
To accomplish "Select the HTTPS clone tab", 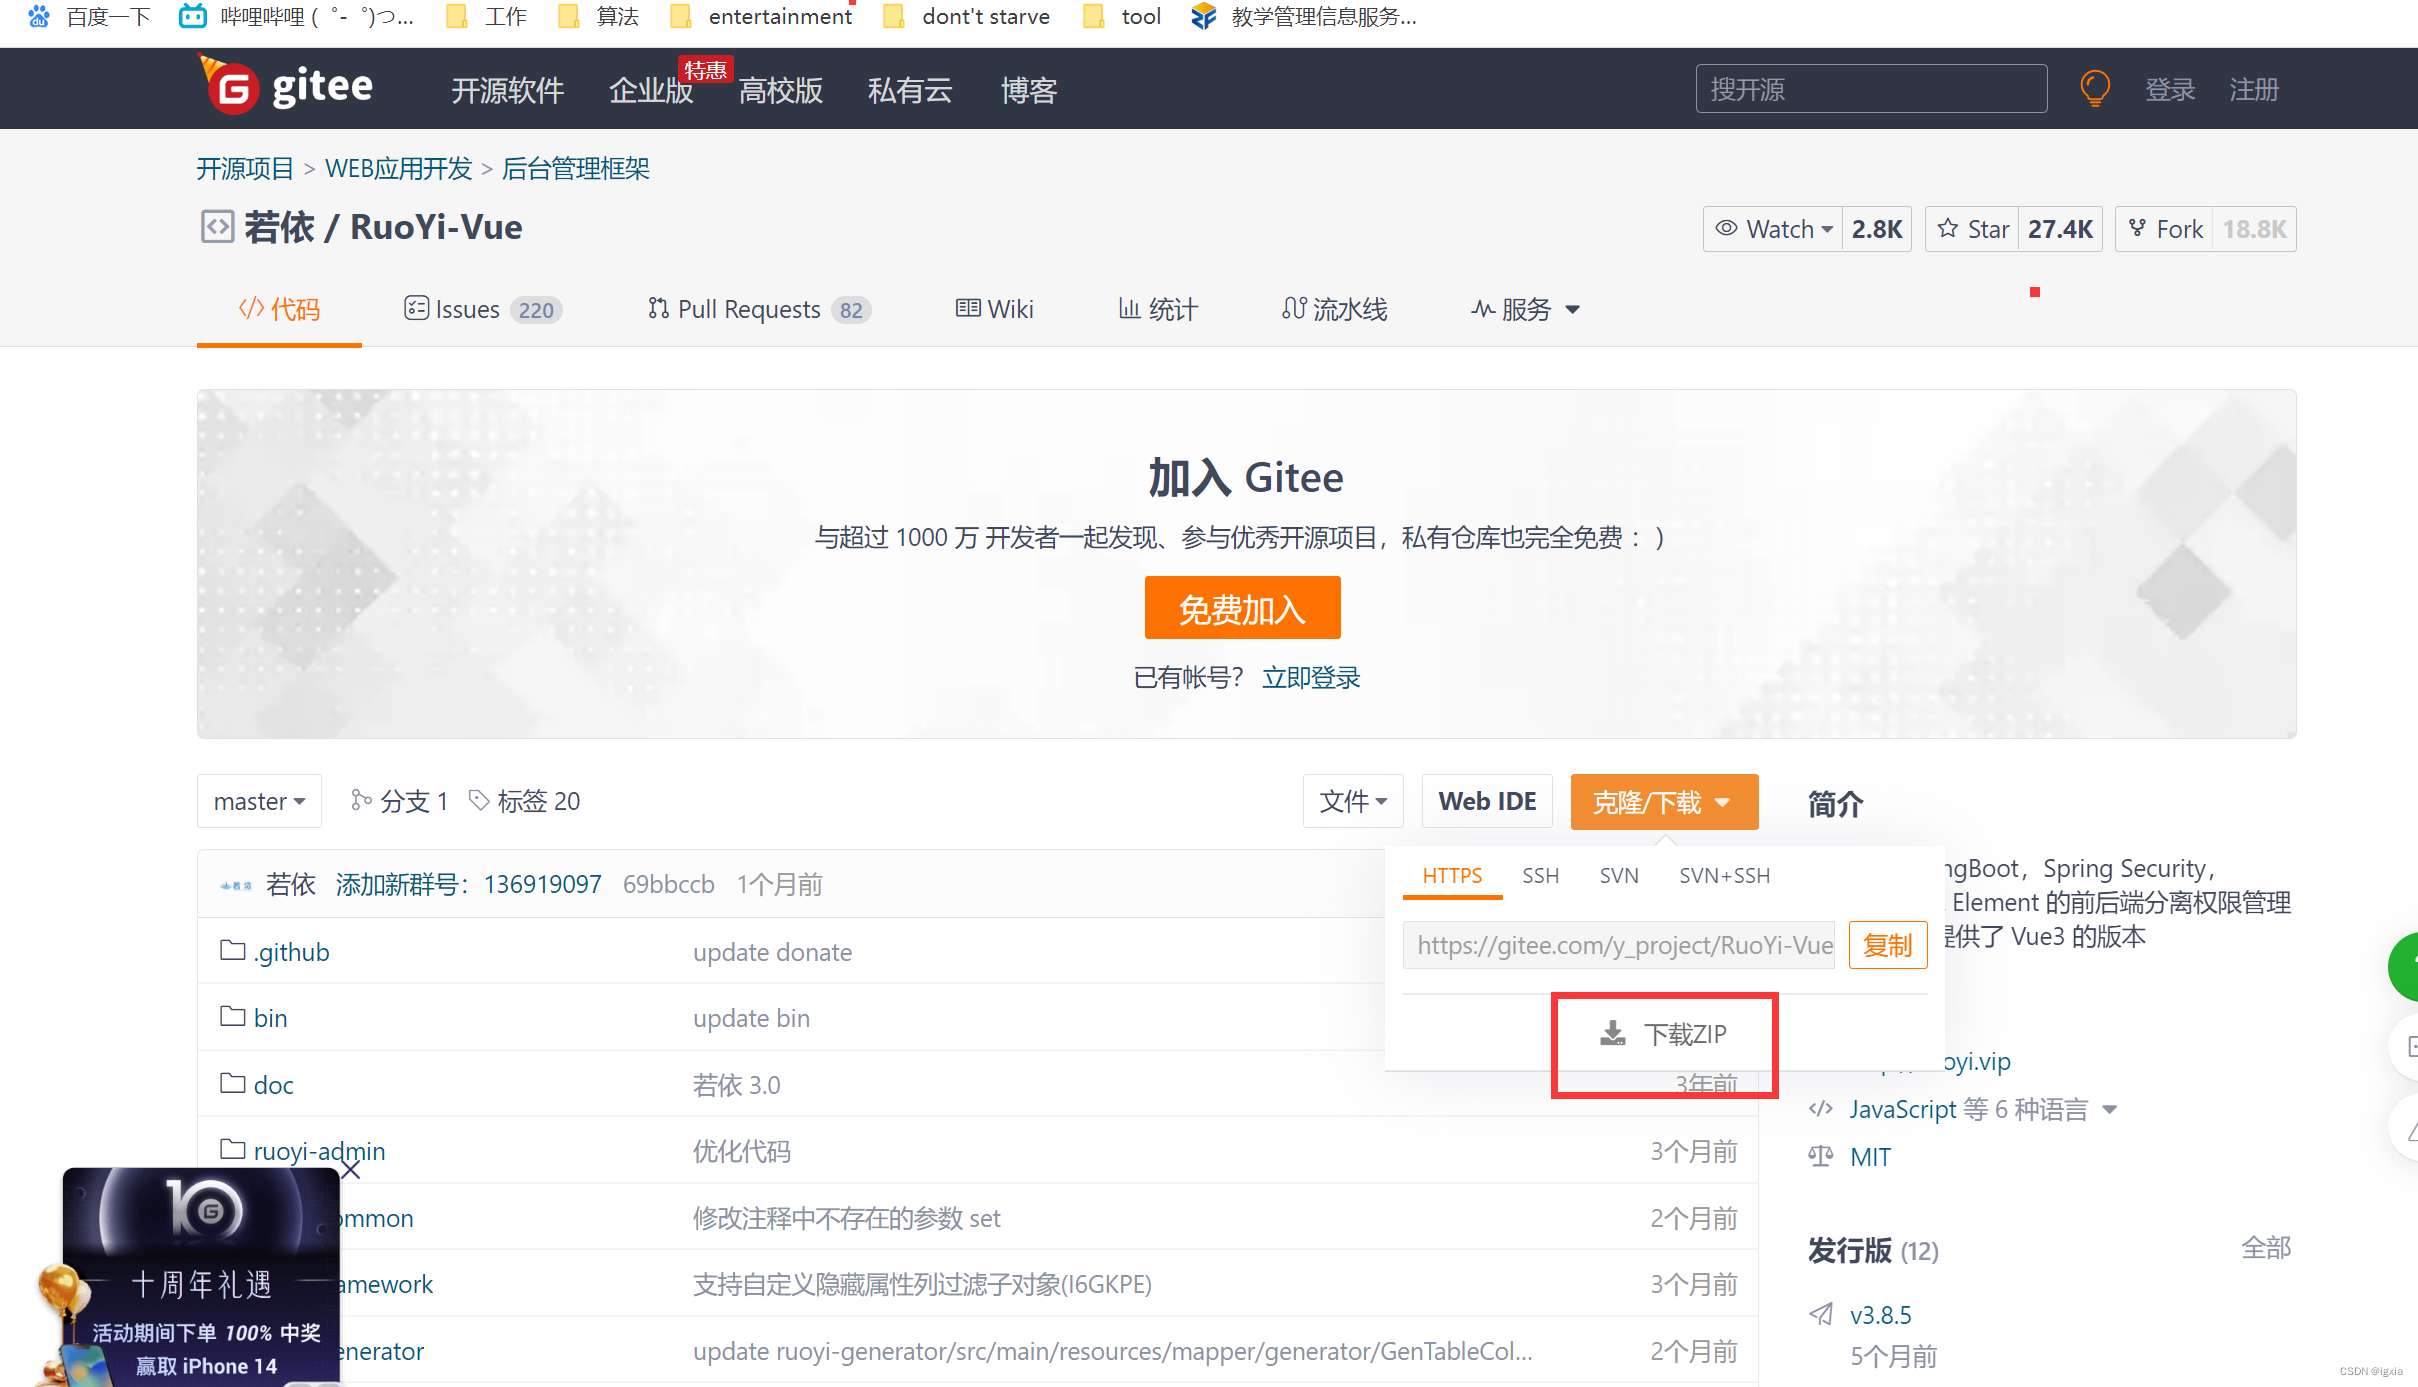I will [1452, 875].
